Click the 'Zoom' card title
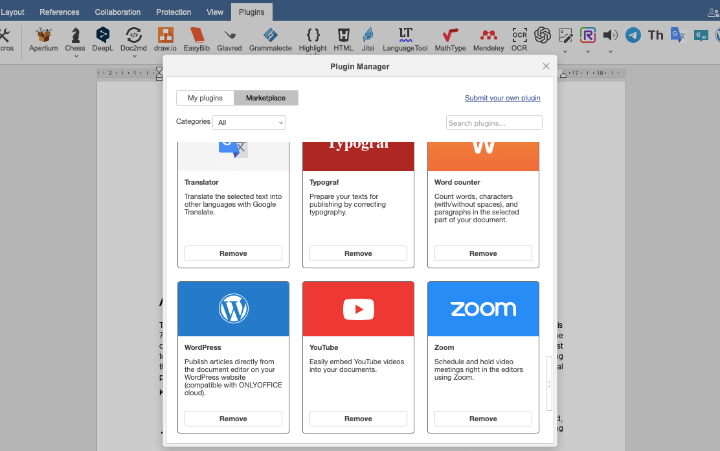 pyautogui.click(x=444, y=348)
